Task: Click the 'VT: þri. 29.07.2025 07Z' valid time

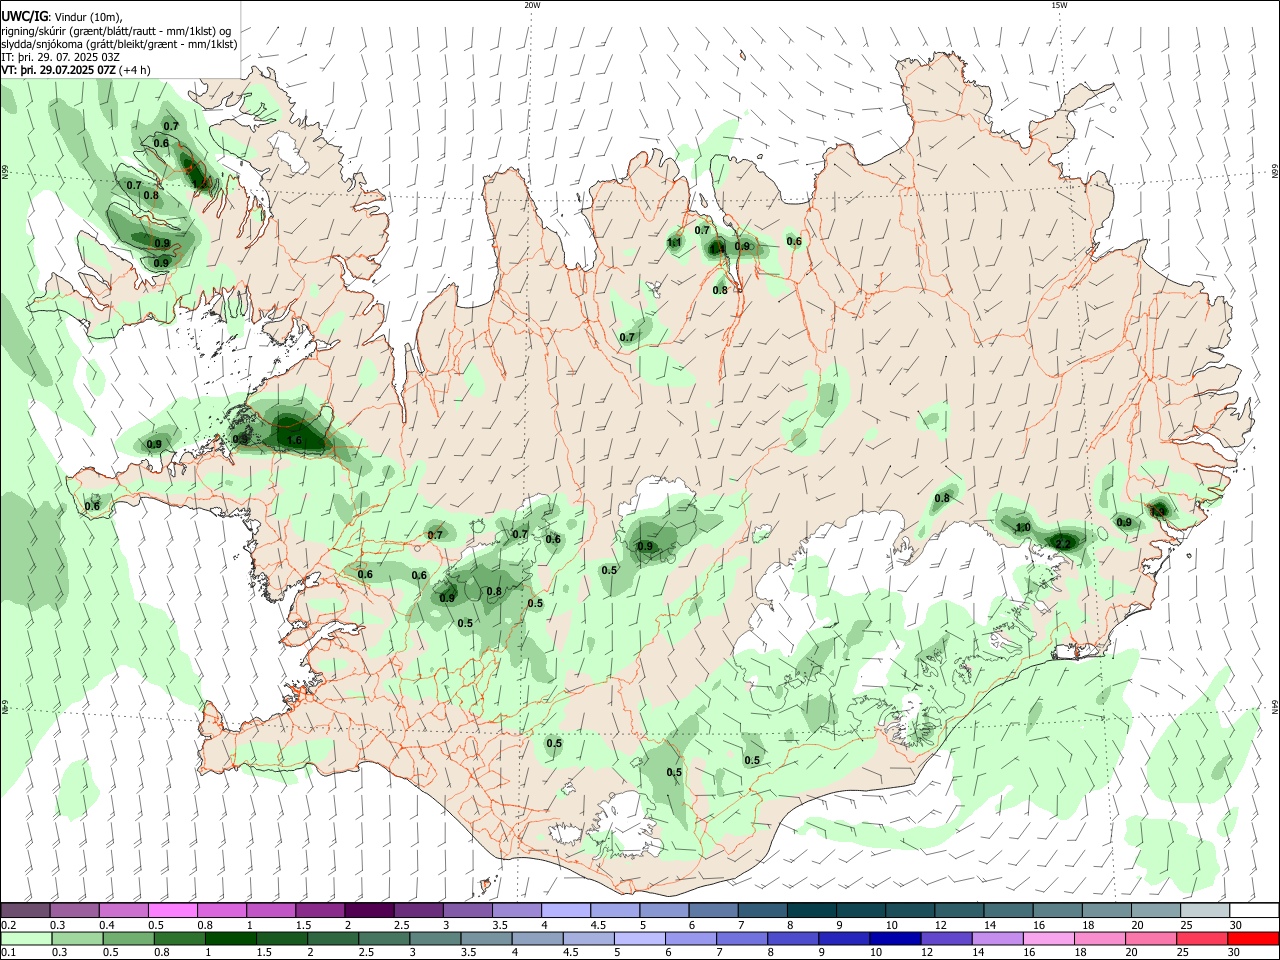Action: [59, 70]
